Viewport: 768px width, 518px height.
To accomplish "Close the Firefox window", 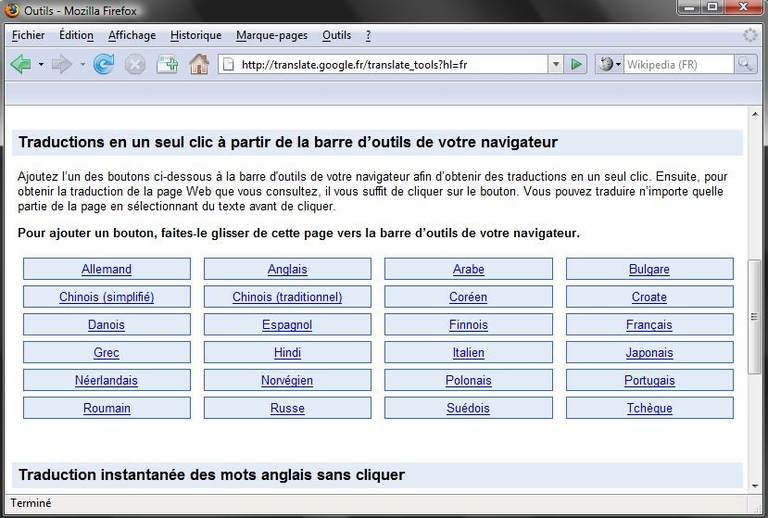I will pyautogui.click(x=744, y=7).
